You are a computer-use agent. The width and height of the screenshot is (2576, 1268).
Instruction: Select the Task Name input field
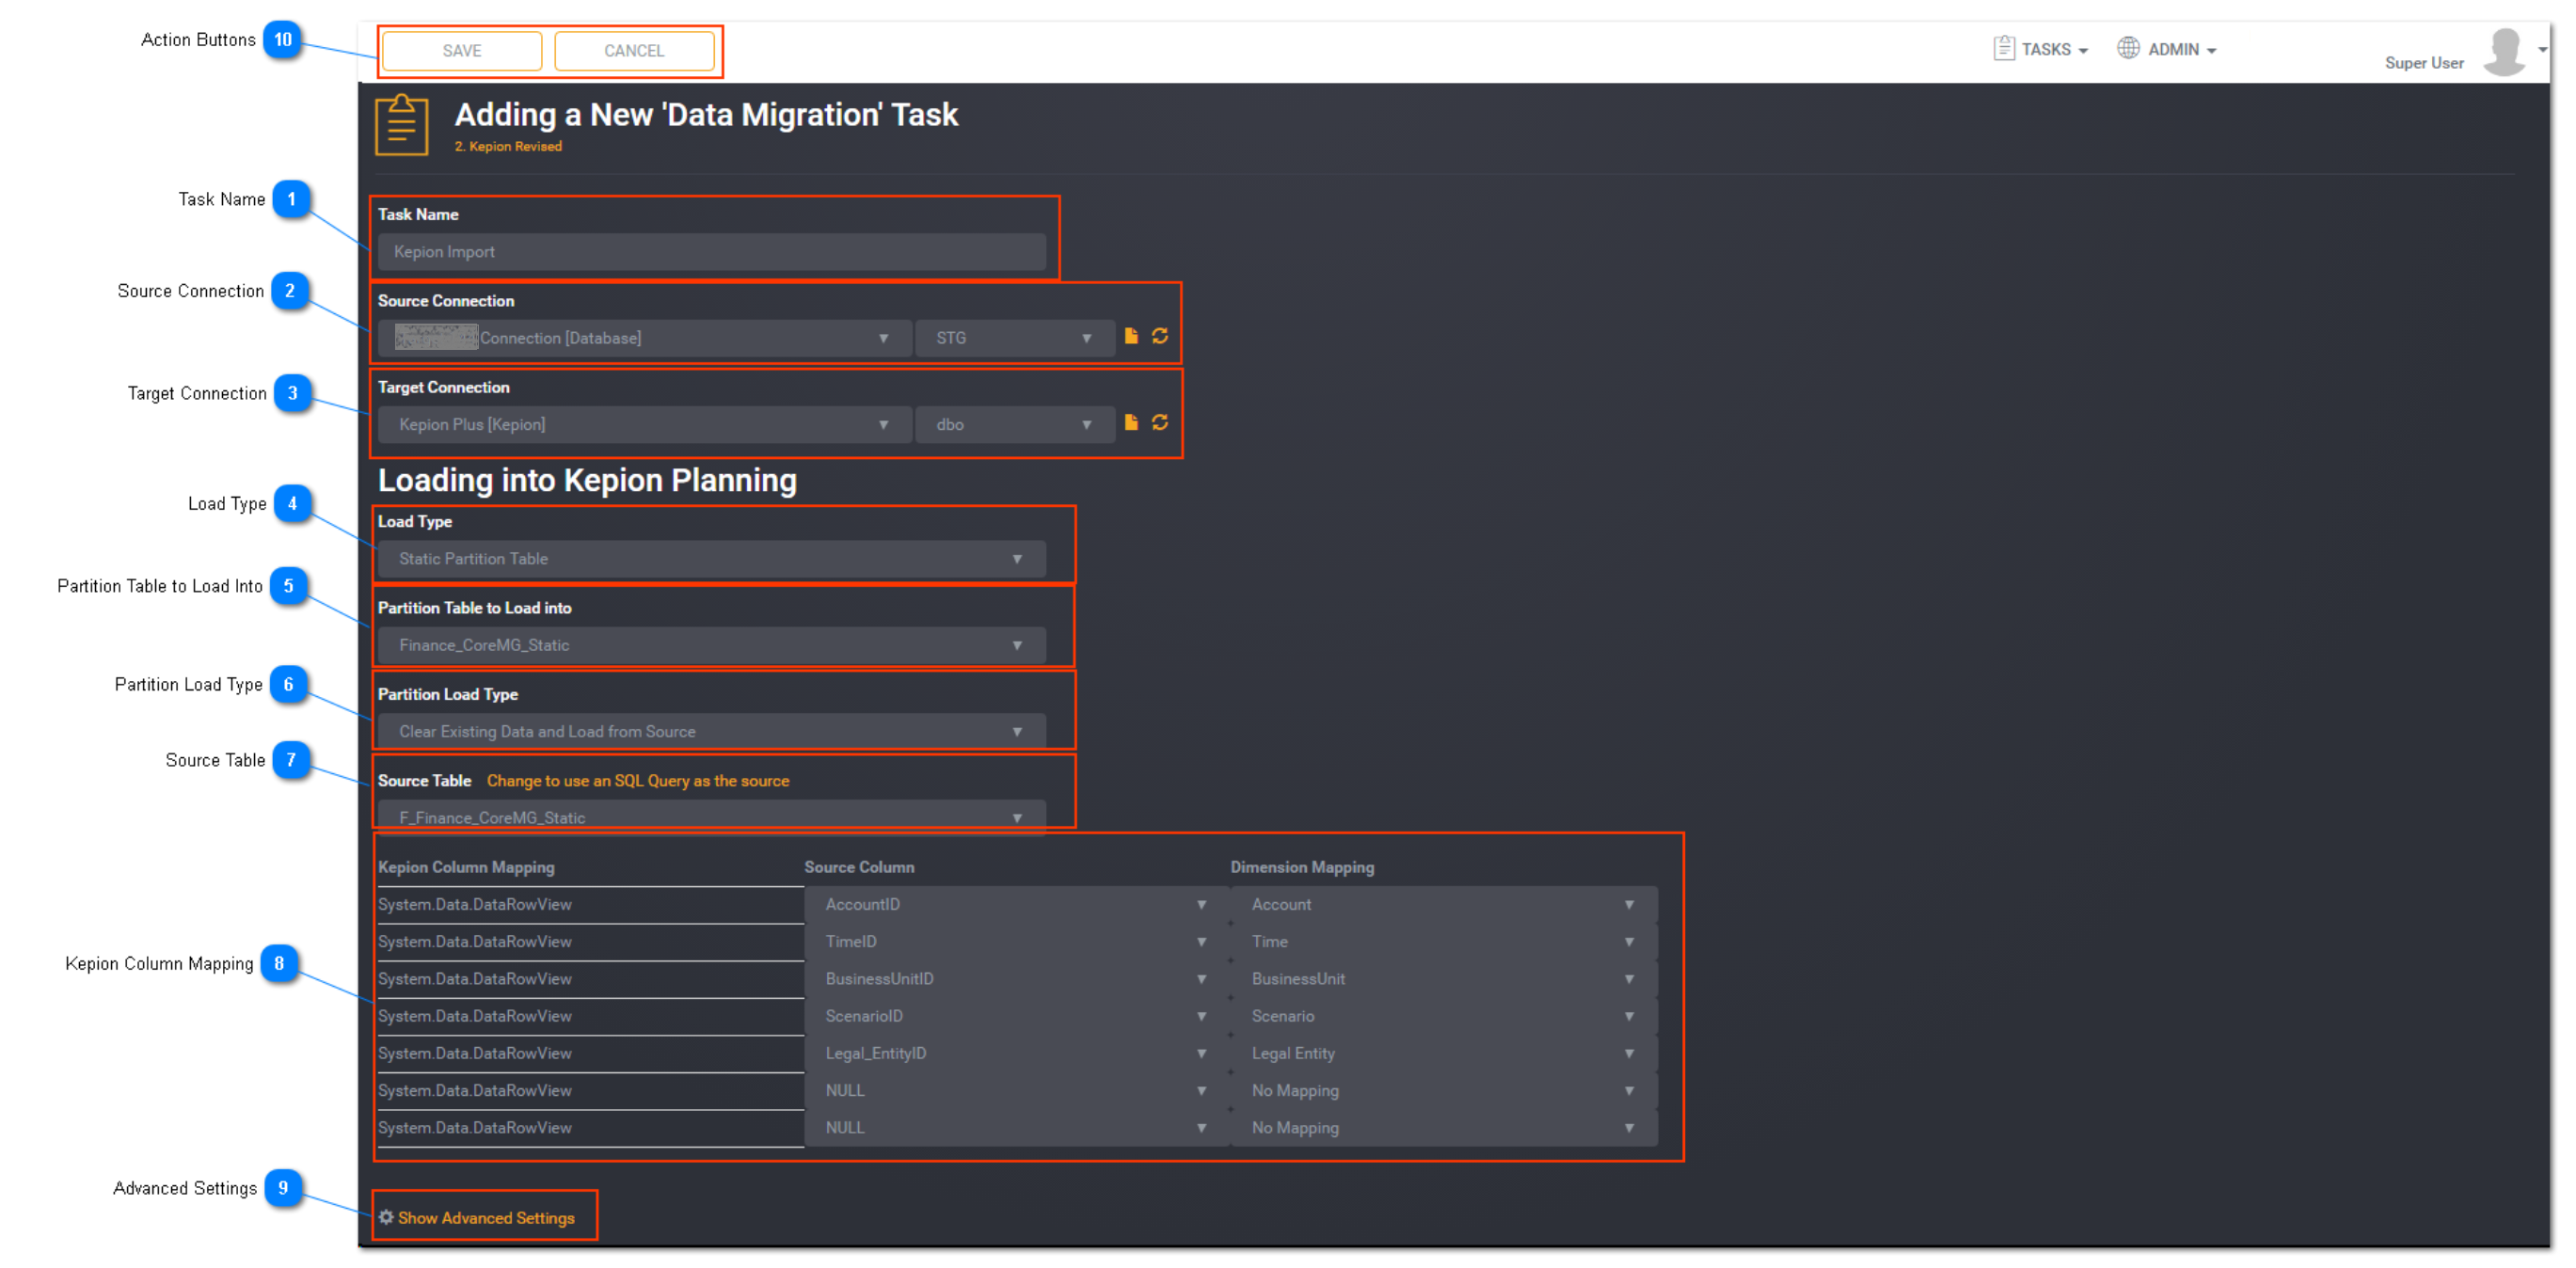(713, 249)
